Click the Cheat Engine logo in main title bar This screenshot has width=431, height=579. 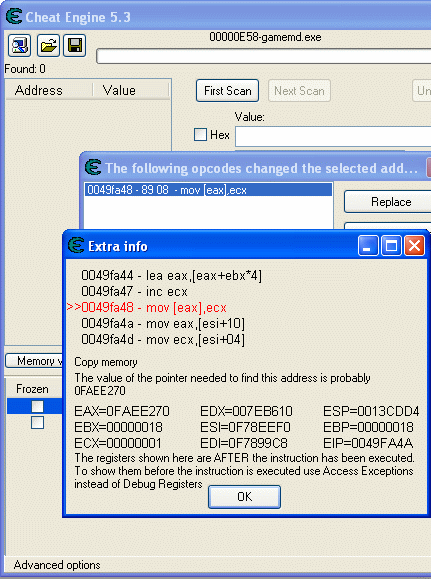tap(14, 17)
